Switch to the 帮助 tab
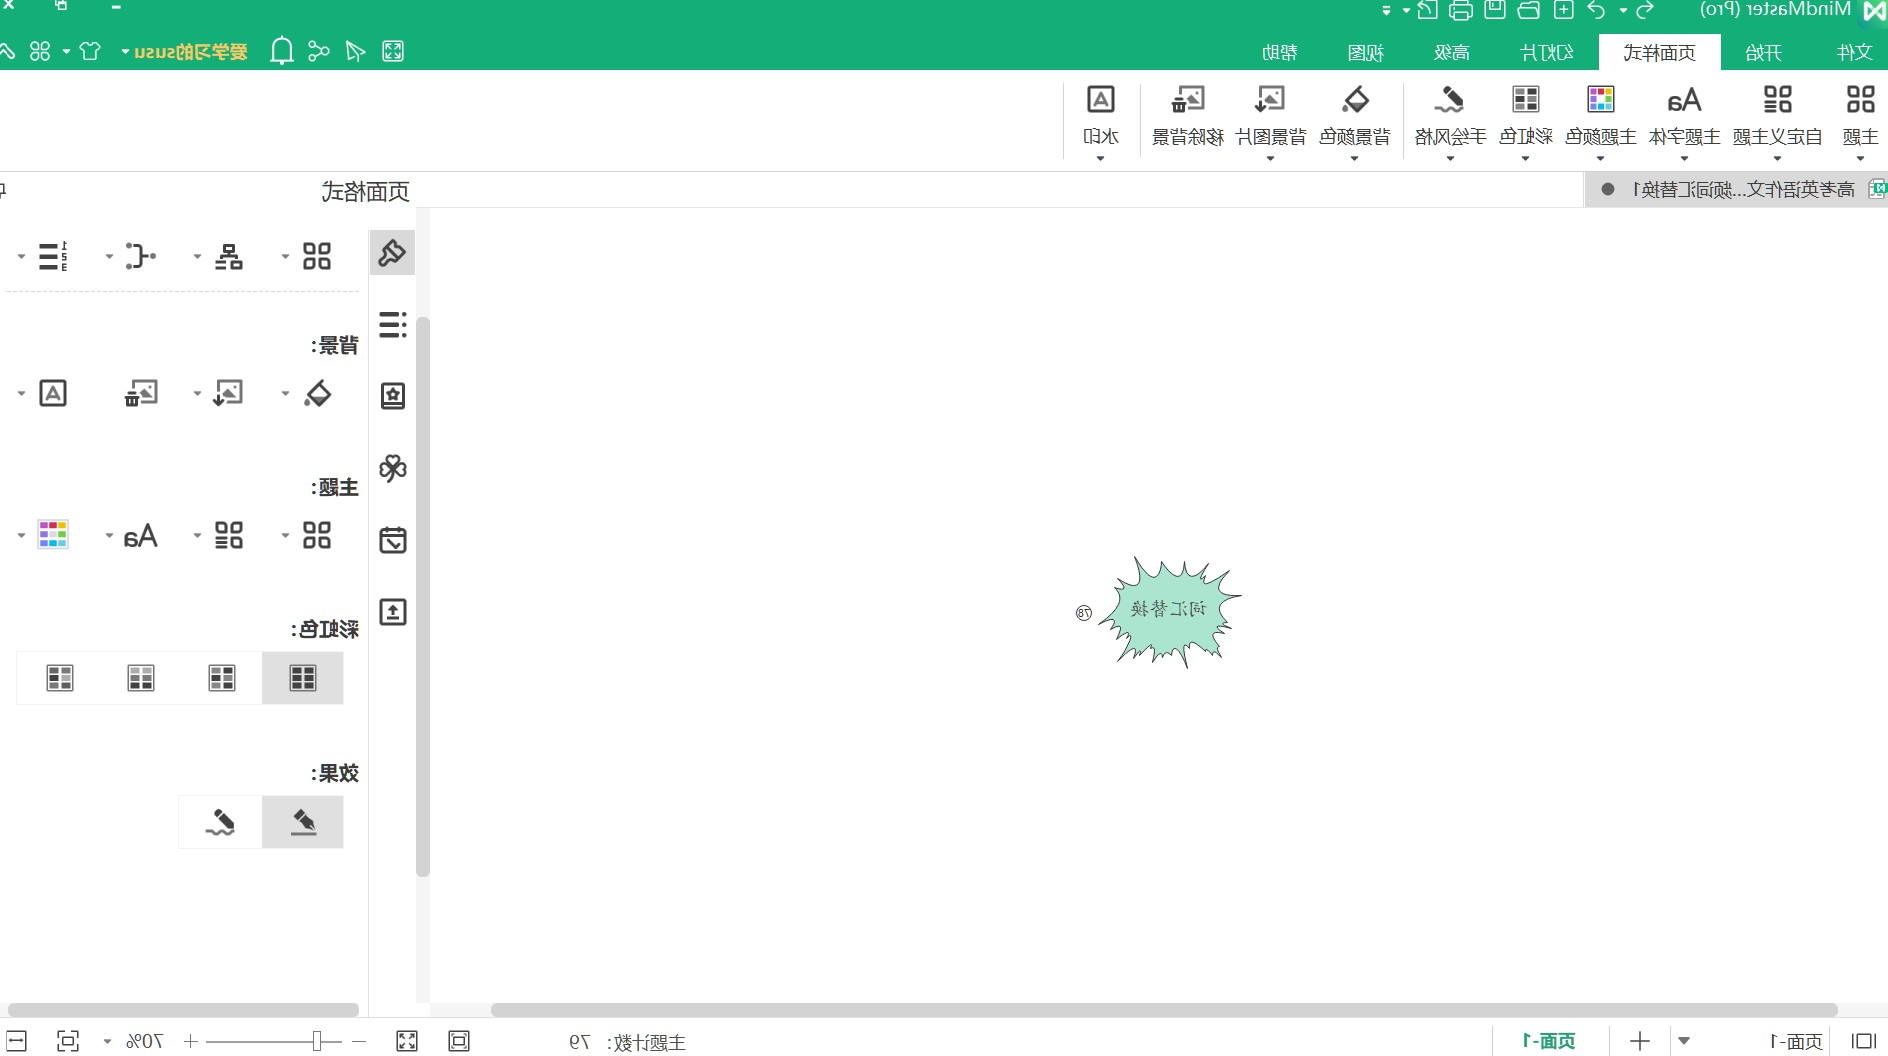Image resolution: width=1888 pixels, height=1056 pixels. pos(1280,52)
